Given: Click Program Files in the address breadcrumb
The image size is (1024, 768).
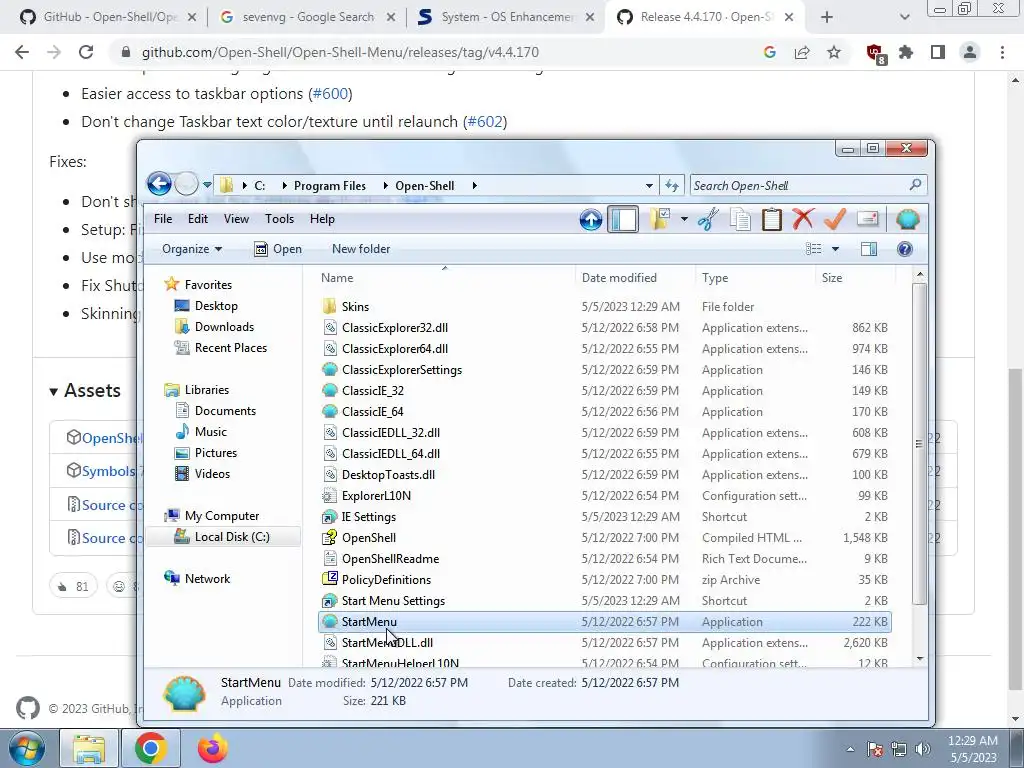Looking at the screenshot, I should tap(329, 185).
